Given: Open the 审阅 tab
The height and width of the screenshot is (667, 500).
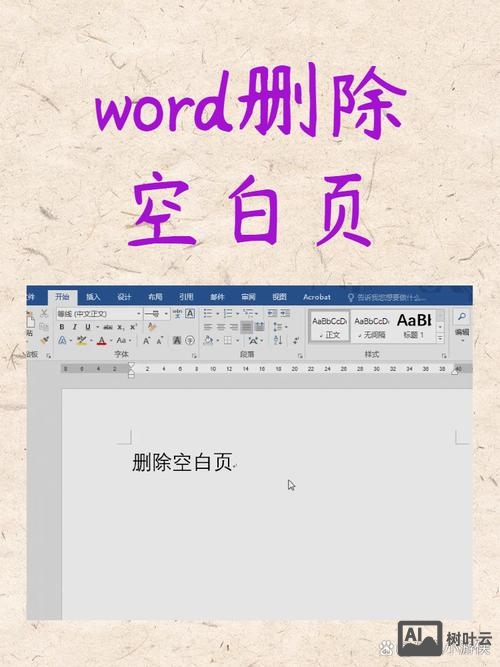Looking at the screenshot, I should tap(248, 297).
